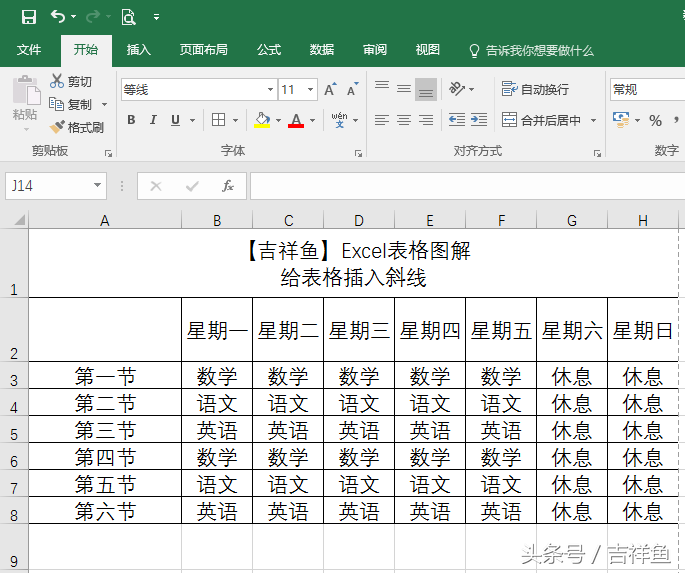Click the formula bar input field
The height and width of the screenshot is (573, 685).
[467, 186]
